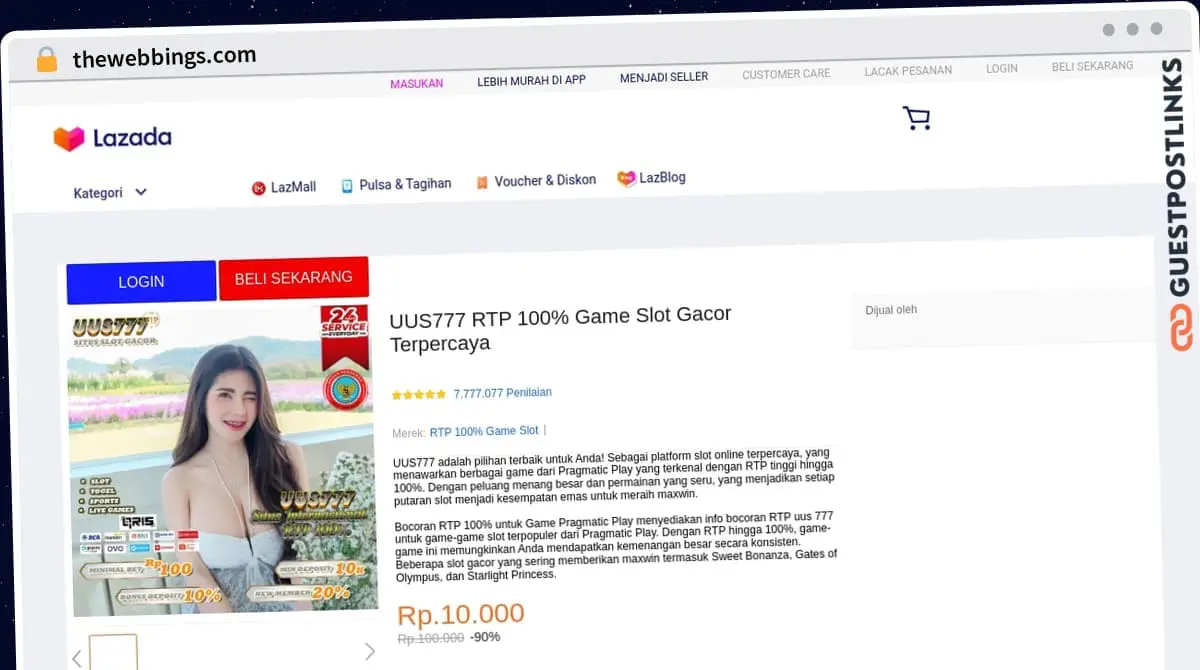Select the product thumbnail below main image
Image resolution: width=1200 pixels, height=670 pixels.
pyautogui.click(x=113, y=652)
